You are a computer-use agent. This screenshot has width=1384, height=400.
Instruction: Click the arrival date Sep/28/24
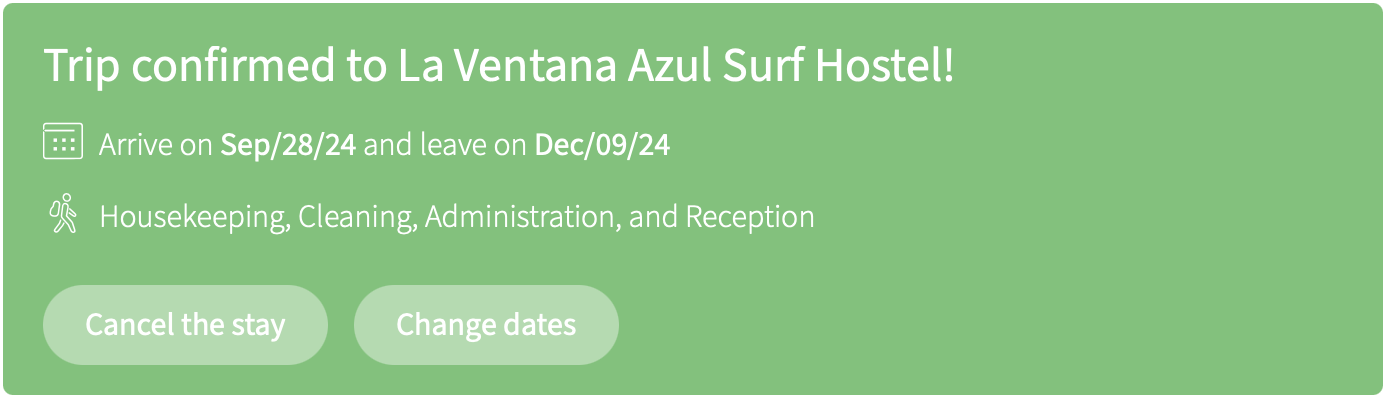coord(288,146)
